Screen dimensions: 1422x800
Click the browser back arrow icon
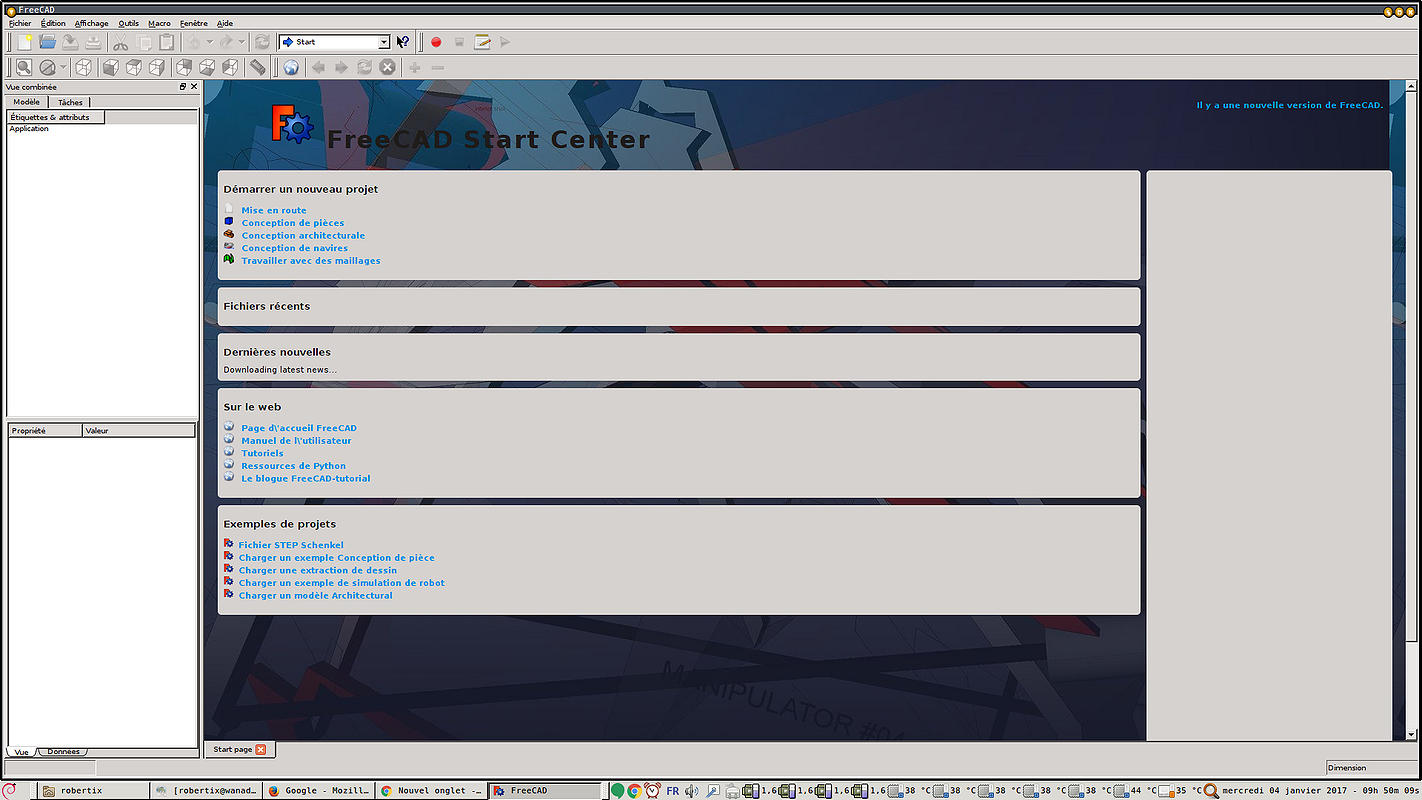pyautogui.click(x=318, y=67)
